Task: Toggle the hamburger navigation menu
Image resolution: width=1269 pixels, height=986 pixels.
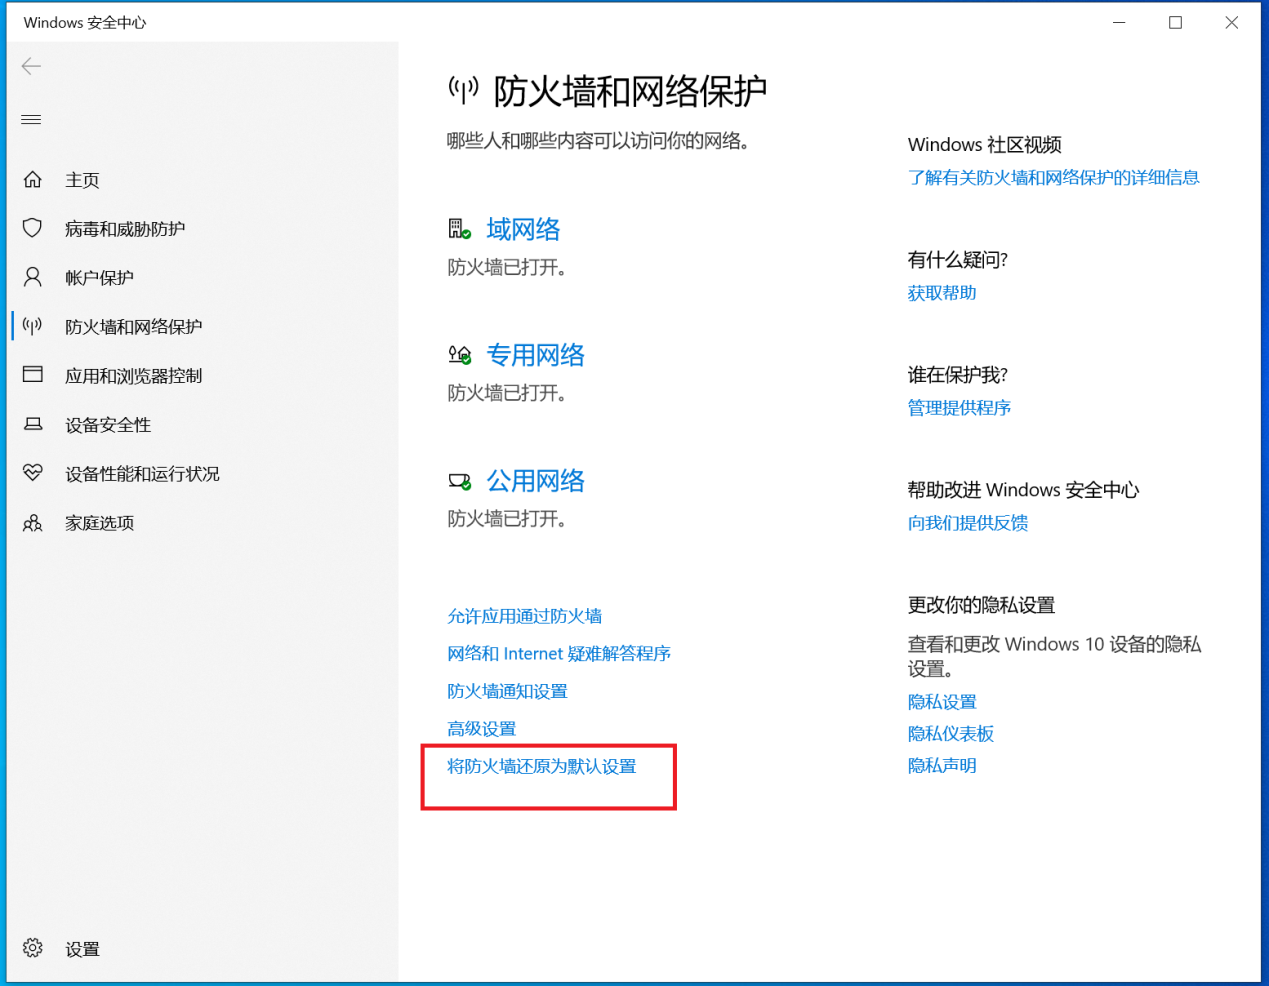Action: 31,120
